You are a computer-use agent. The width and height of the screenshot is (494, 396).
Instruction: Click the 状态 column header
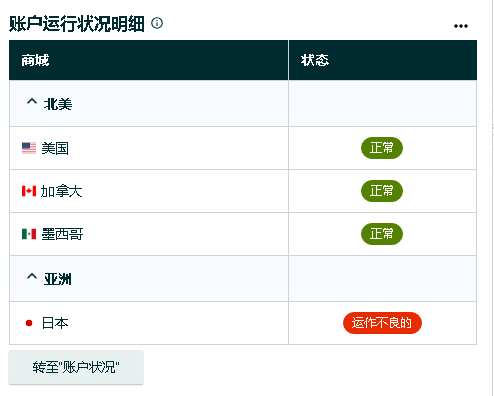pos(383,60)
